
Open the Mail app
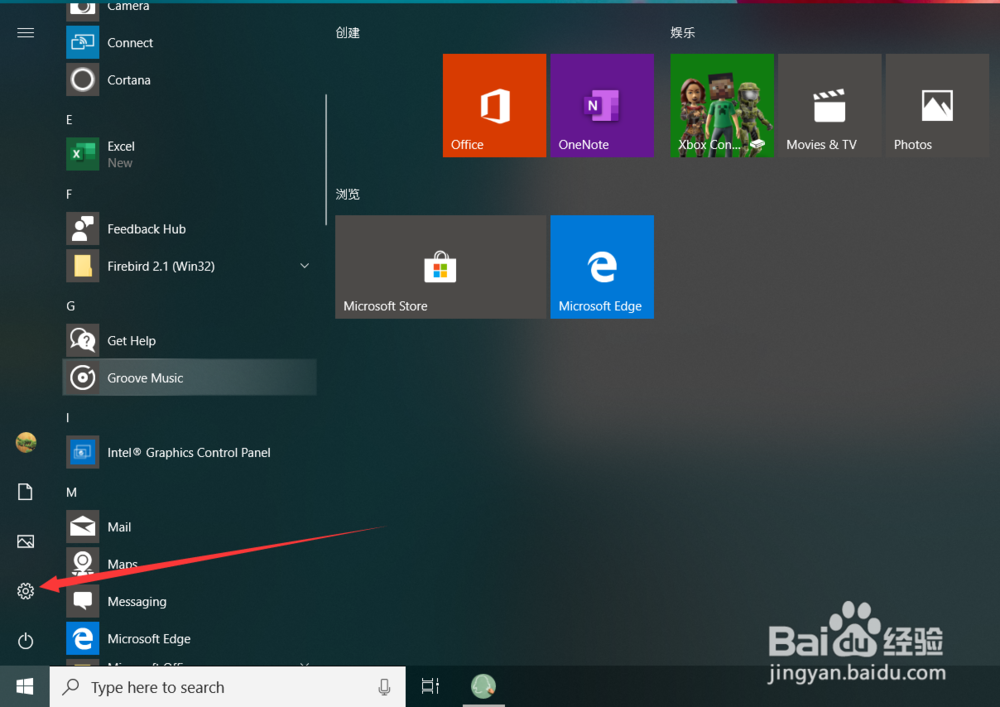click(x=191, y=527)
